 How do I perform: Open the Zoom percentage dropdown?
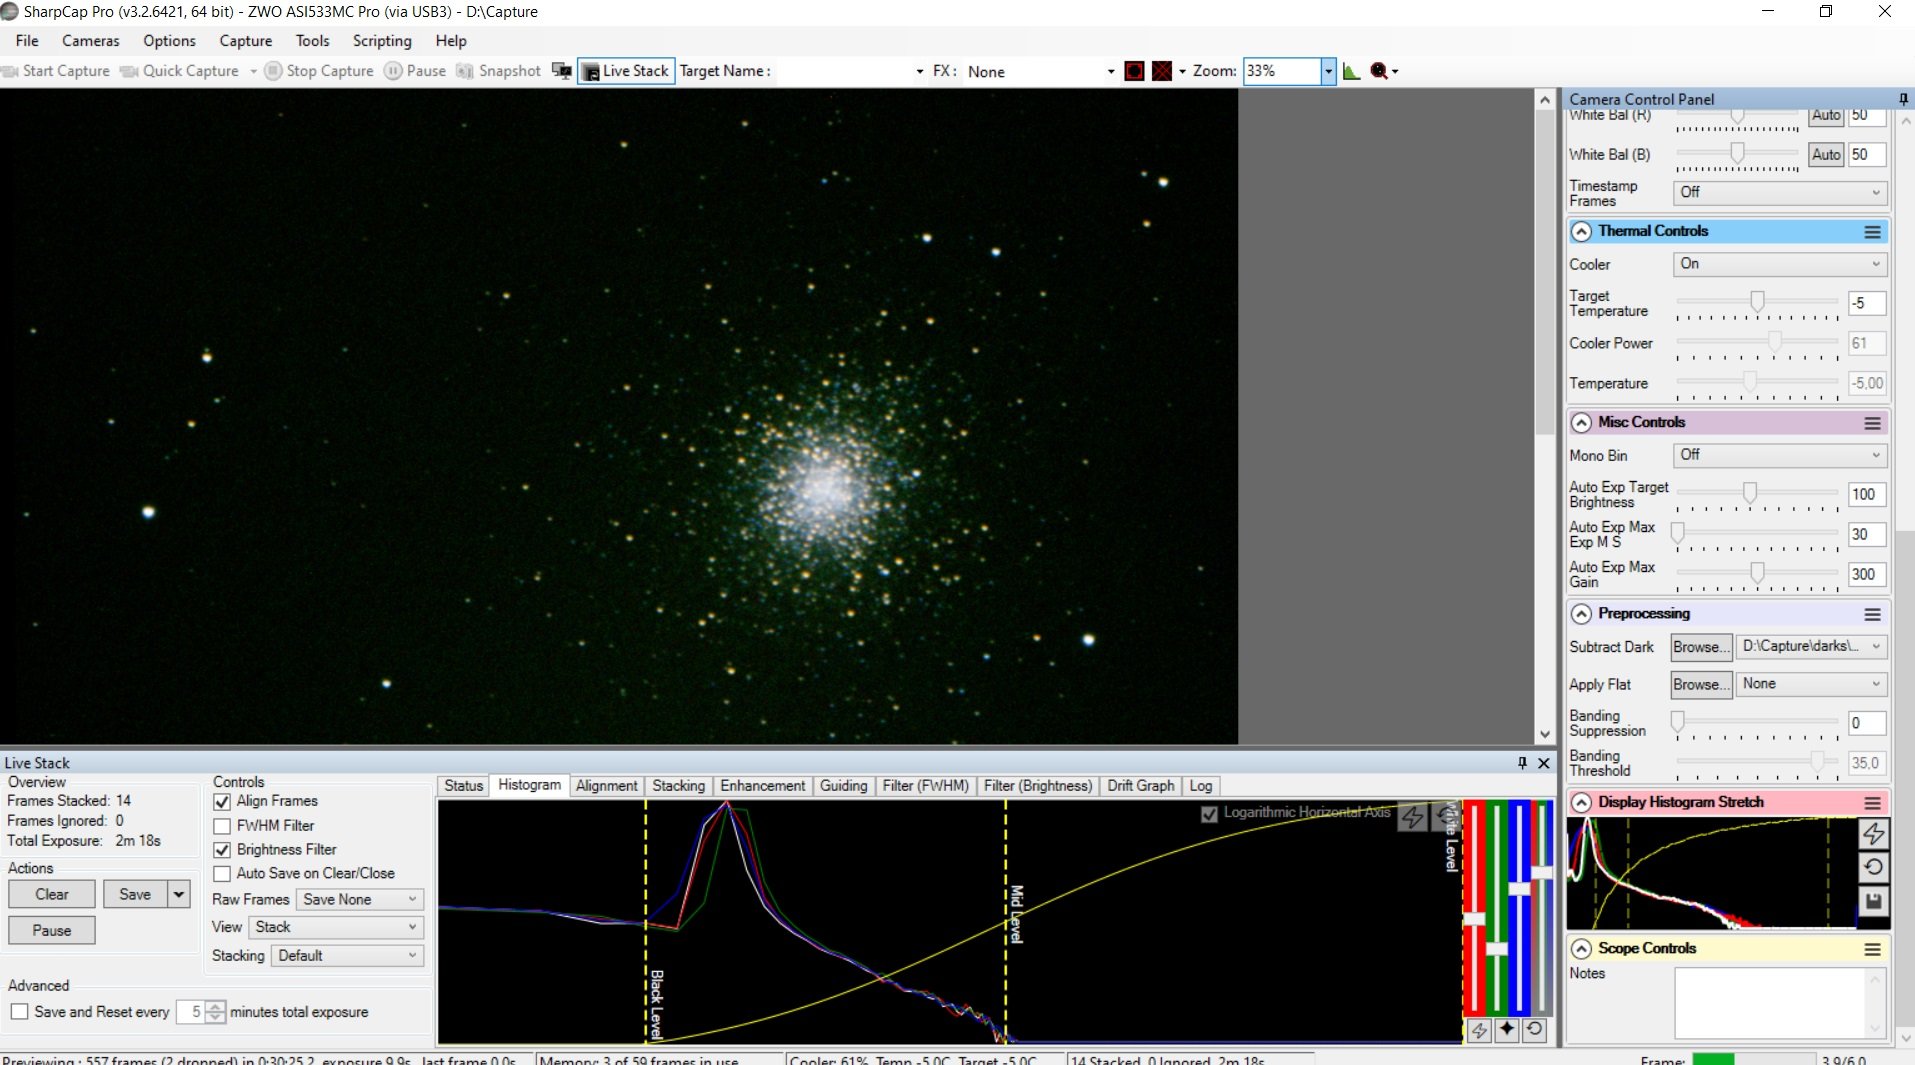1328,71
